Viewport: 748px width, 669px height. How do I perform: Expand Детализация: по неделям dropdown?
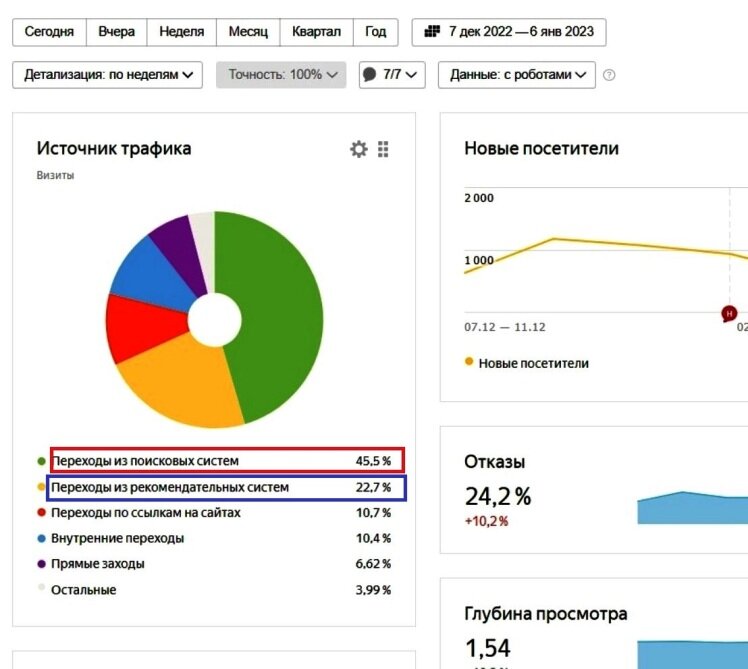[x=107, y=75]
